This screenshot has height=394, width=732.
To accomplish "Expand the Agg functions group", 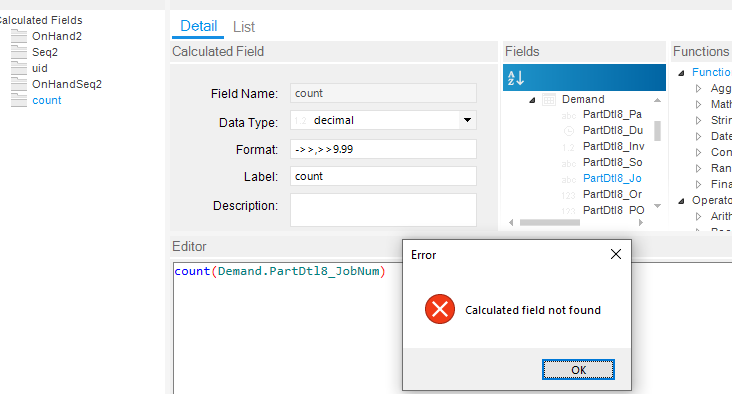I will point(698,88).
